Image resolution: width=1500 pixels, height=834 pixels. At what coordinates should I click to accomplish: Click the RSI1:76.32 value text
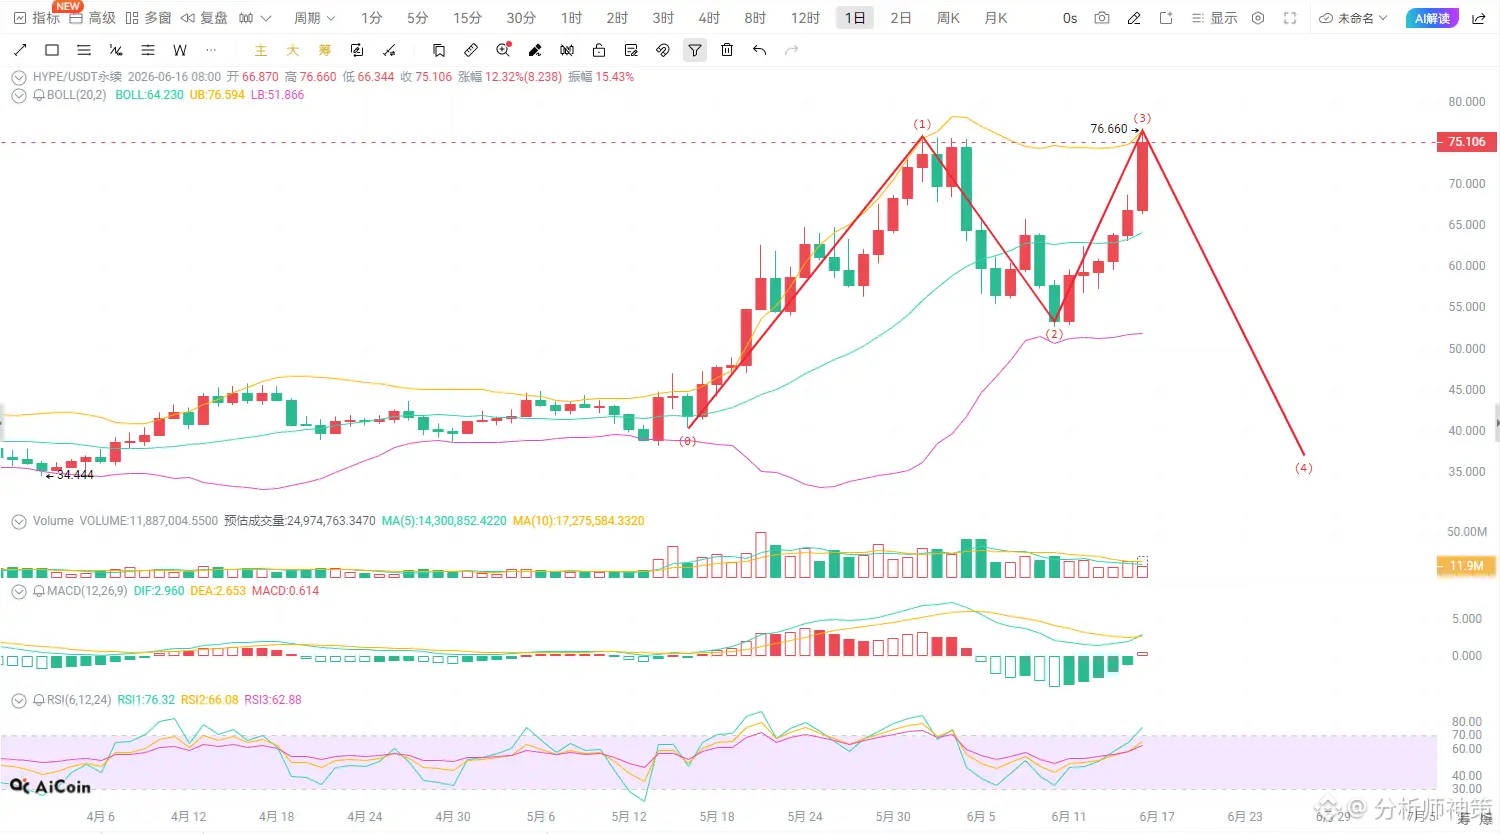pyautogui.click(x=146, y=700)
